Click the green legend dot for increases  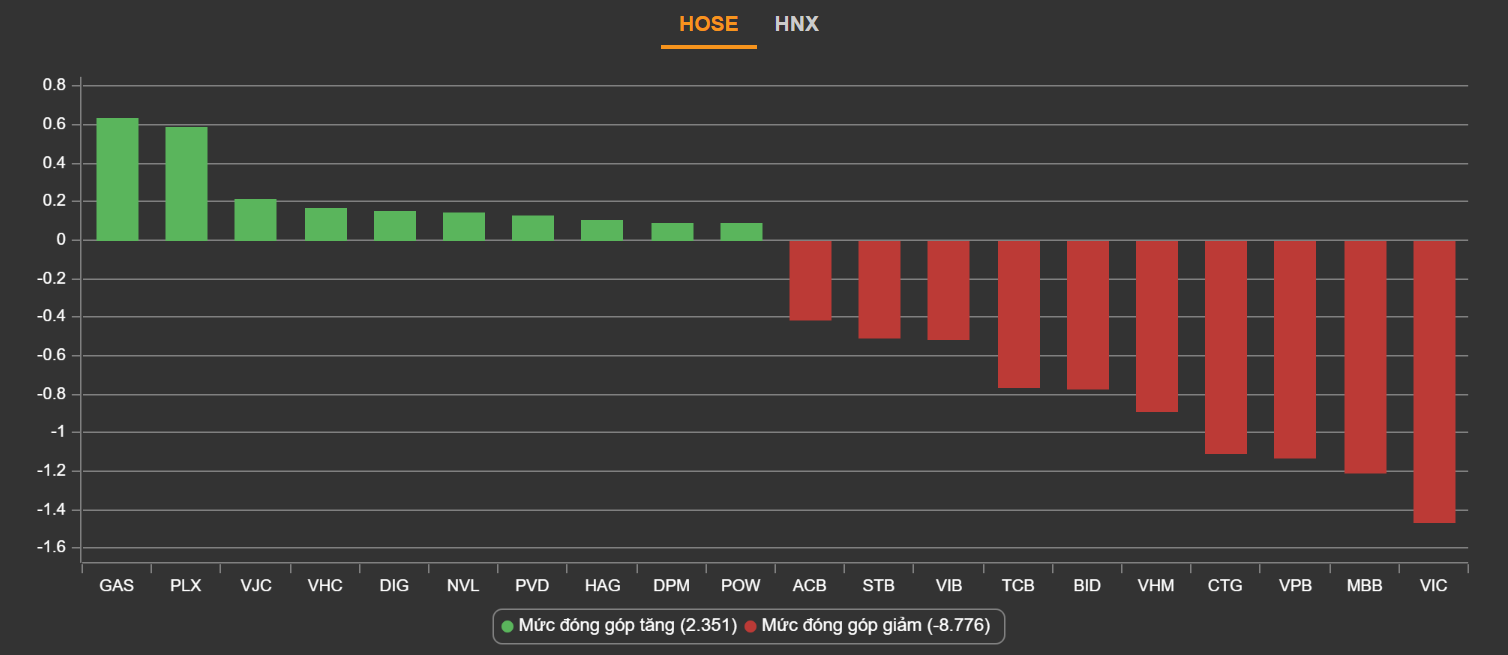tap(507, 626)
